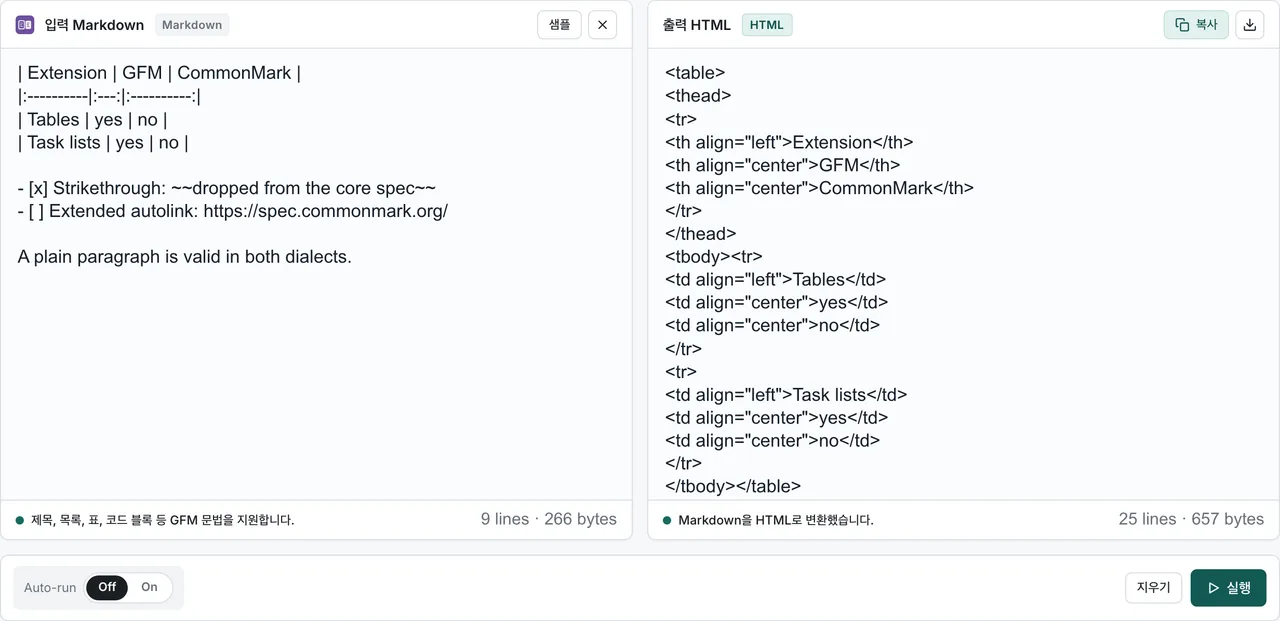Run conversion with the 실행 button
Image resolution: width=1280 pixels, height=621 pixels.
click(x=1228, y=588)
